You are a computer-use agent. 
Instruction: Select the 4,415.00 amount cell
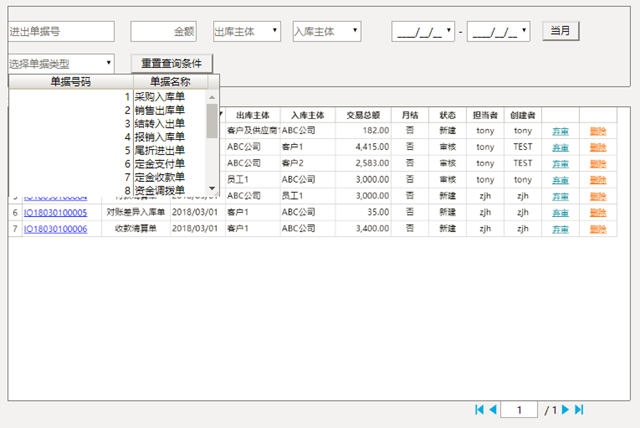[363, 147]
